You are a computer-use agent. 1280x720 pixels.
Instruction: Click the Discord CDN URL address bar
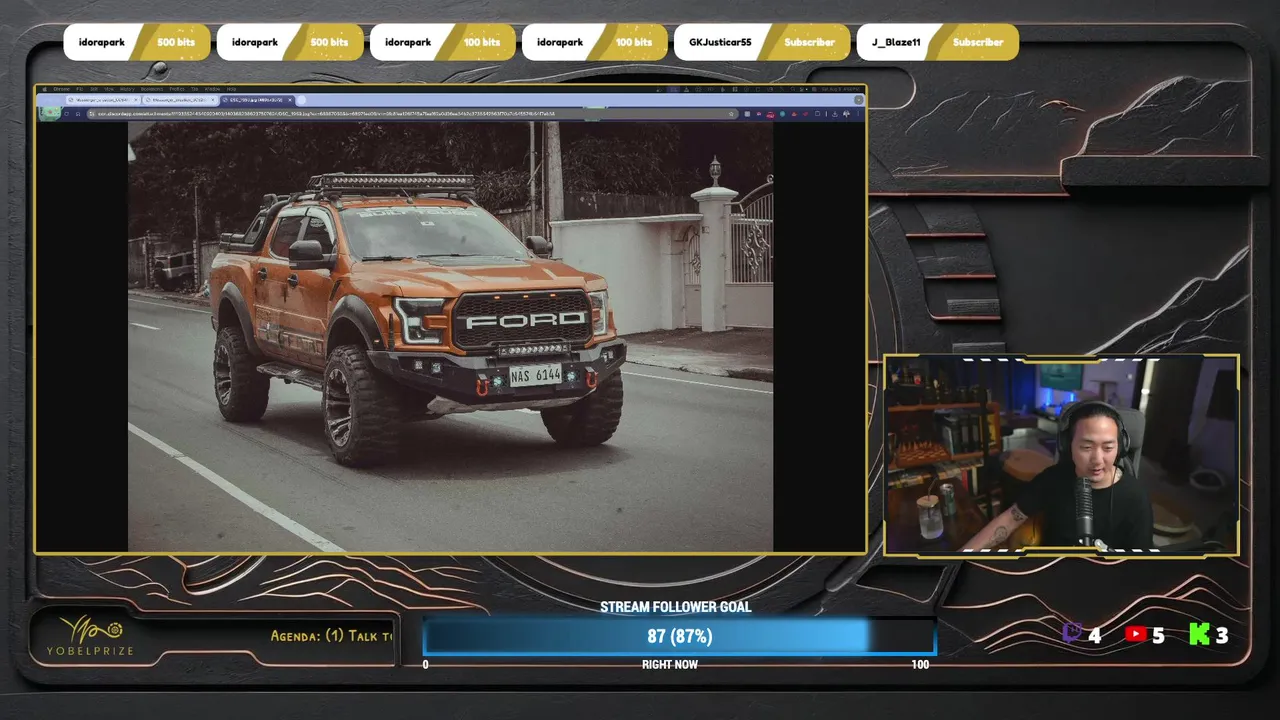point(412,114)
